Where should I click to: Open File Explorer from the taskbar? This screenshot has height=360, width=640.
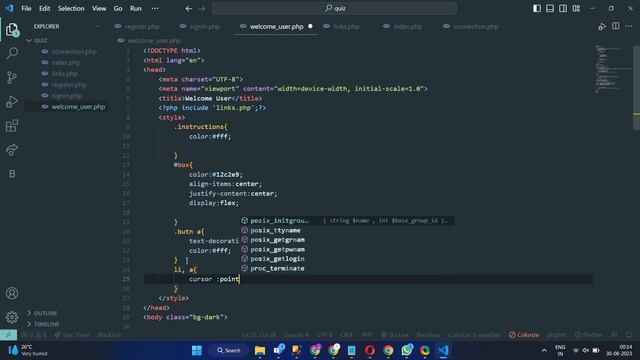260,351
